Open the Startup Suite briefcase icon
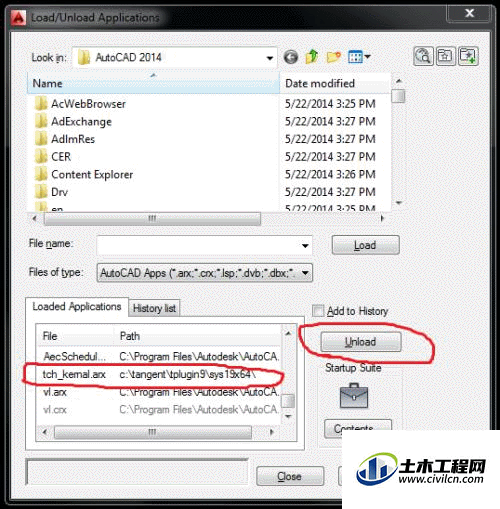 click(x=354, y=396)
